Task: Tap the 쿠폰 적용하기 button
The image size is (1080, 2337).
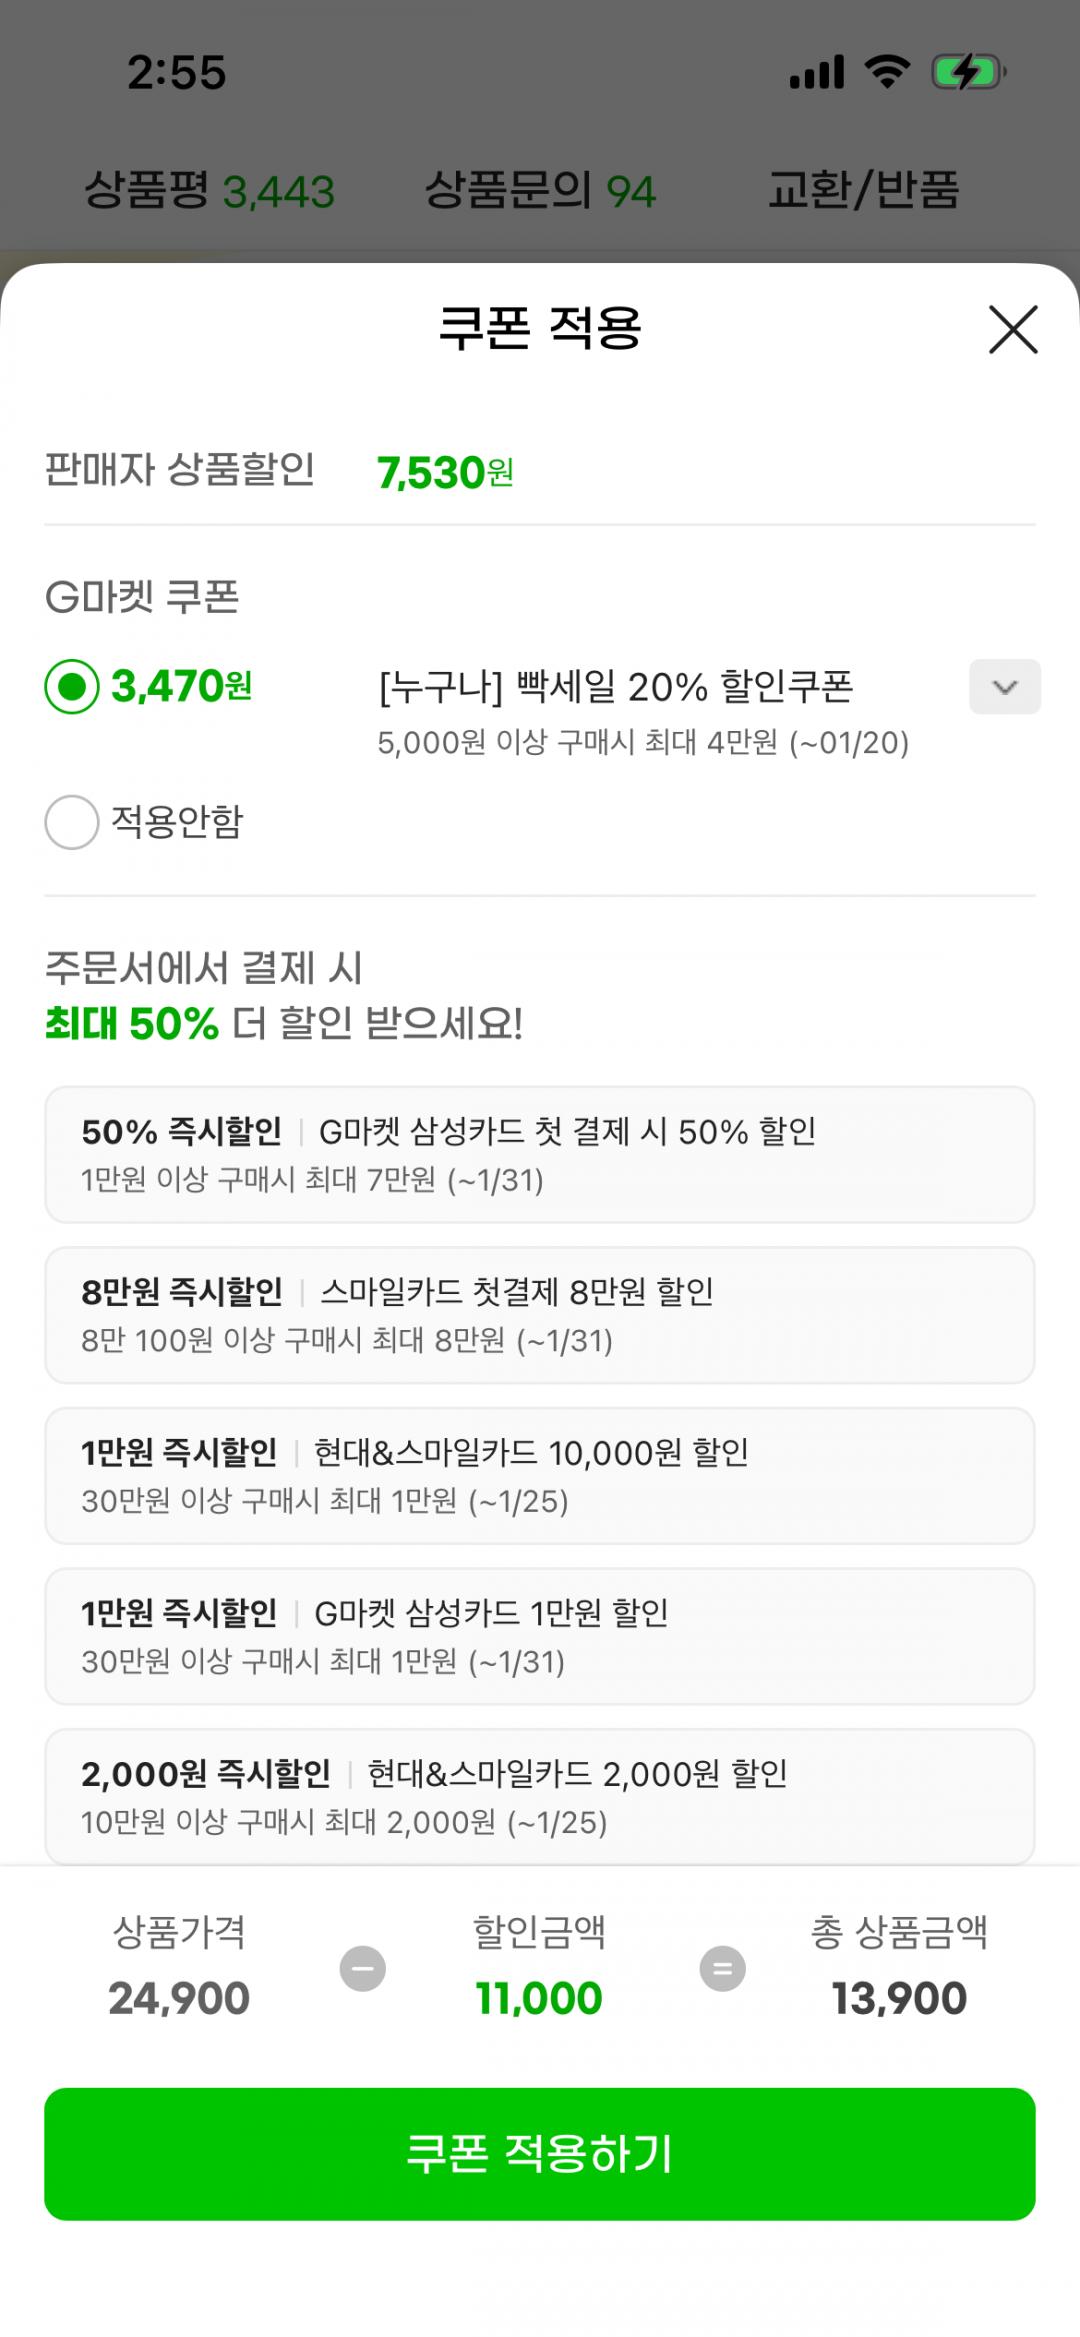Action: 540,2153
